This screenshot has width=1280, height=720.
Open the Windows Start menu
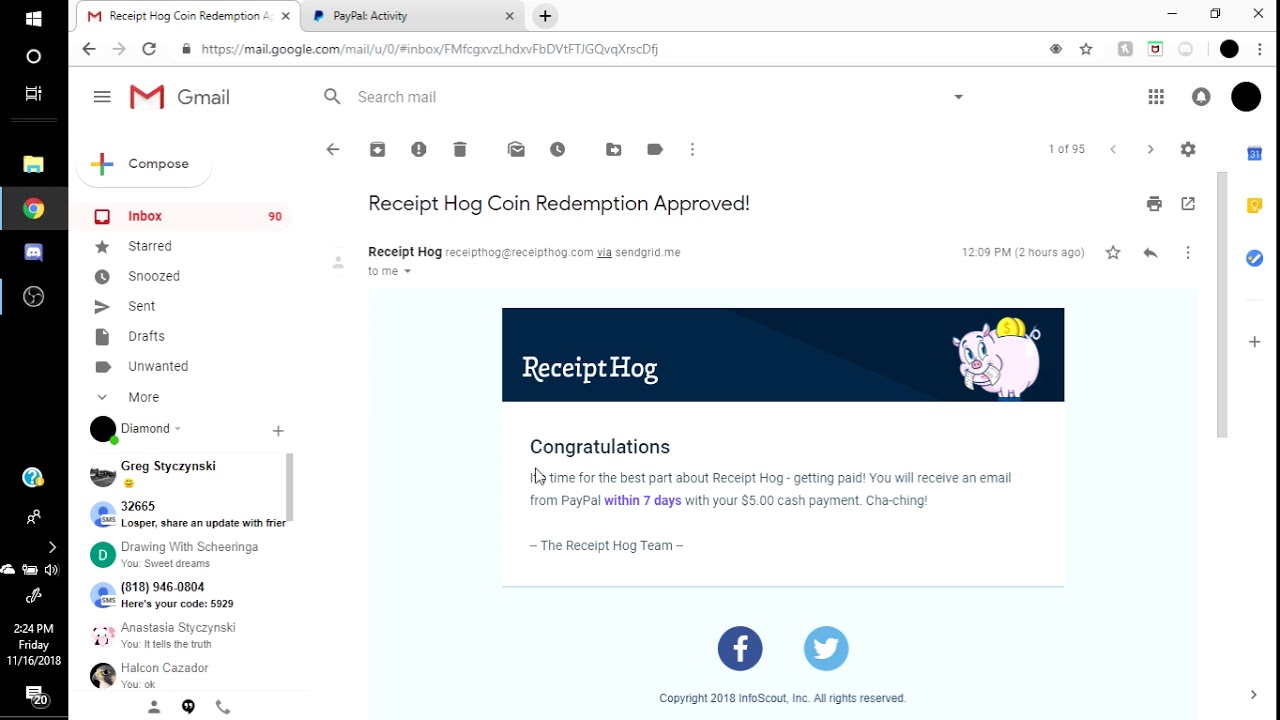click(x=33, y=19)
